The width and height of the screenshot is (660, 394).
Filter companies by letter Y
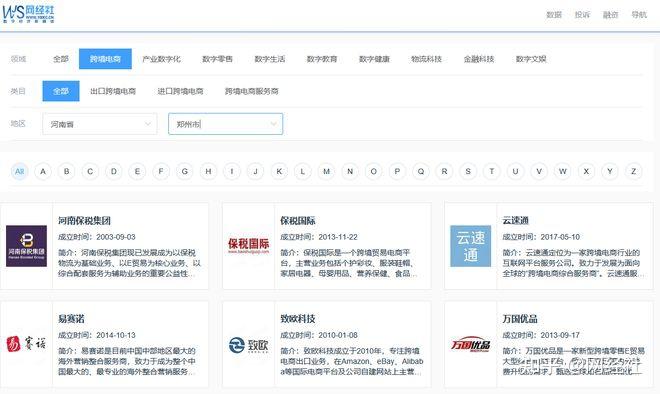609,171
